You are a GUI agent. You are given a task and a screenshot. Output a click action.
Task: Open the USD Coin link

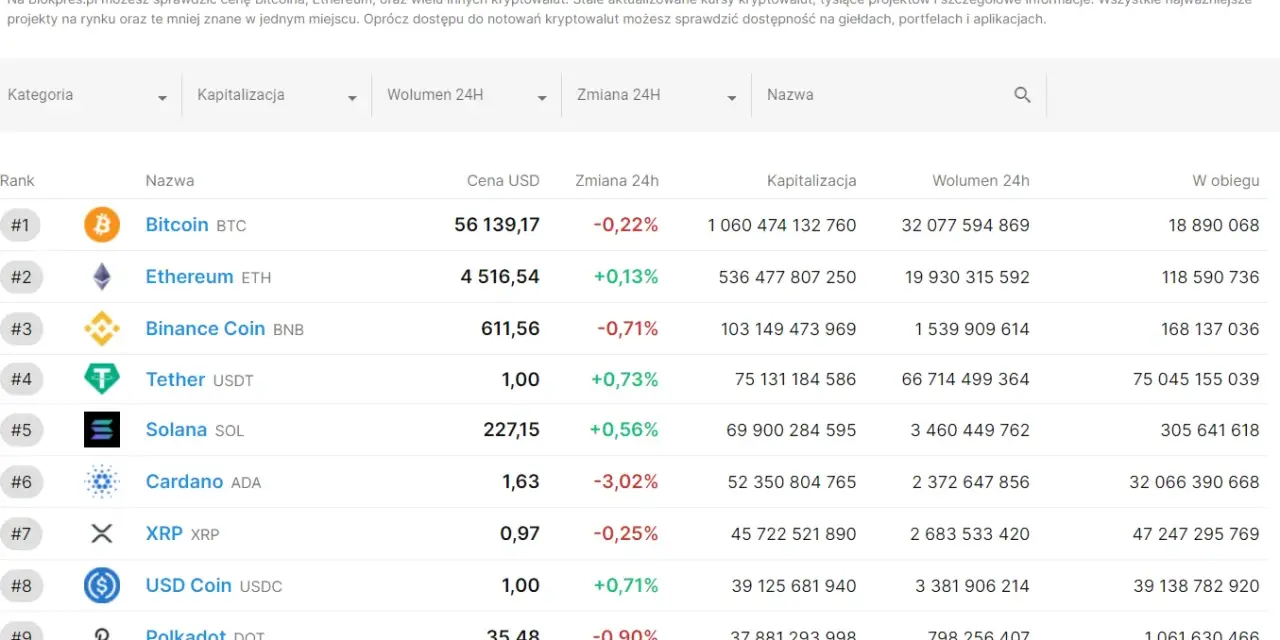click(x=188, y=585)
